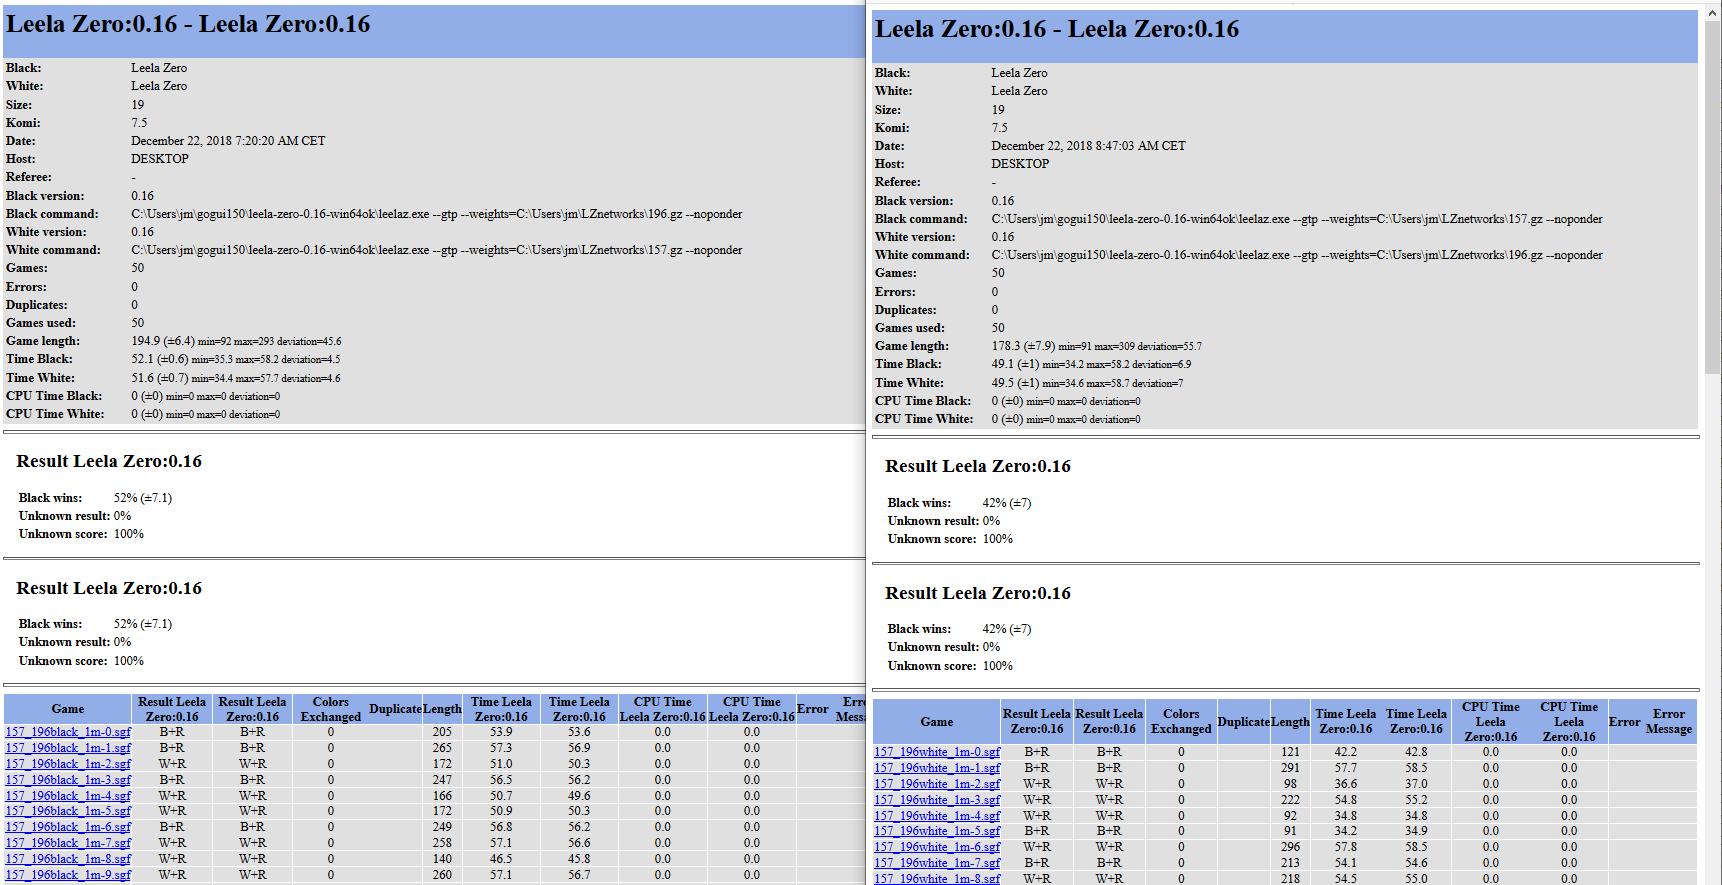Open the 157_196black_1m-9.sgf link
Screen dimensions: 1722x885
tap(68, 875)
